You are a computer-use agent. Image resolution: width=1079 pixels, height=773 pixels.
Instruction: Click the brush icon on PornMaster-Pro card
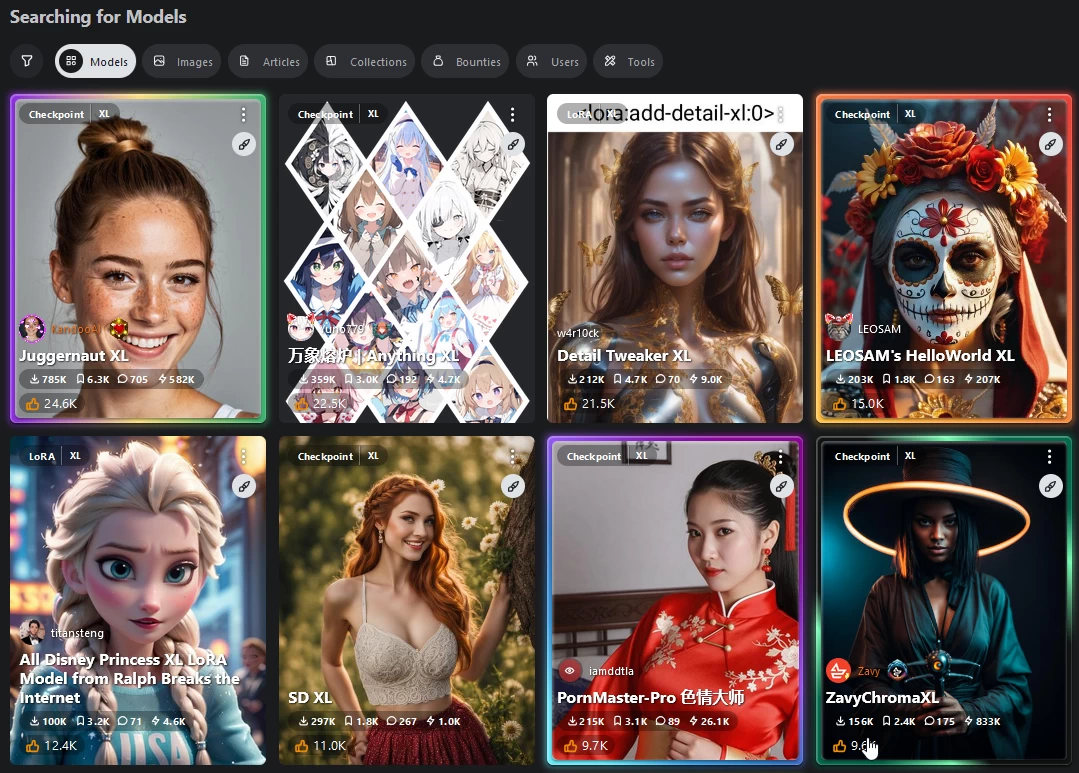click(x=782, y=487)
